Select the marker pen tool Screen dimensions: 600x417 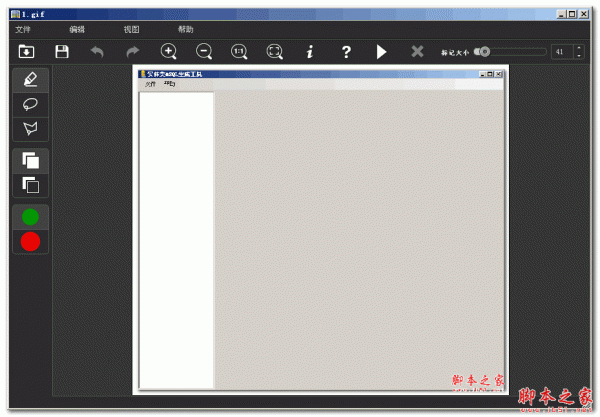pyautogui.click(x=30, y=80)
